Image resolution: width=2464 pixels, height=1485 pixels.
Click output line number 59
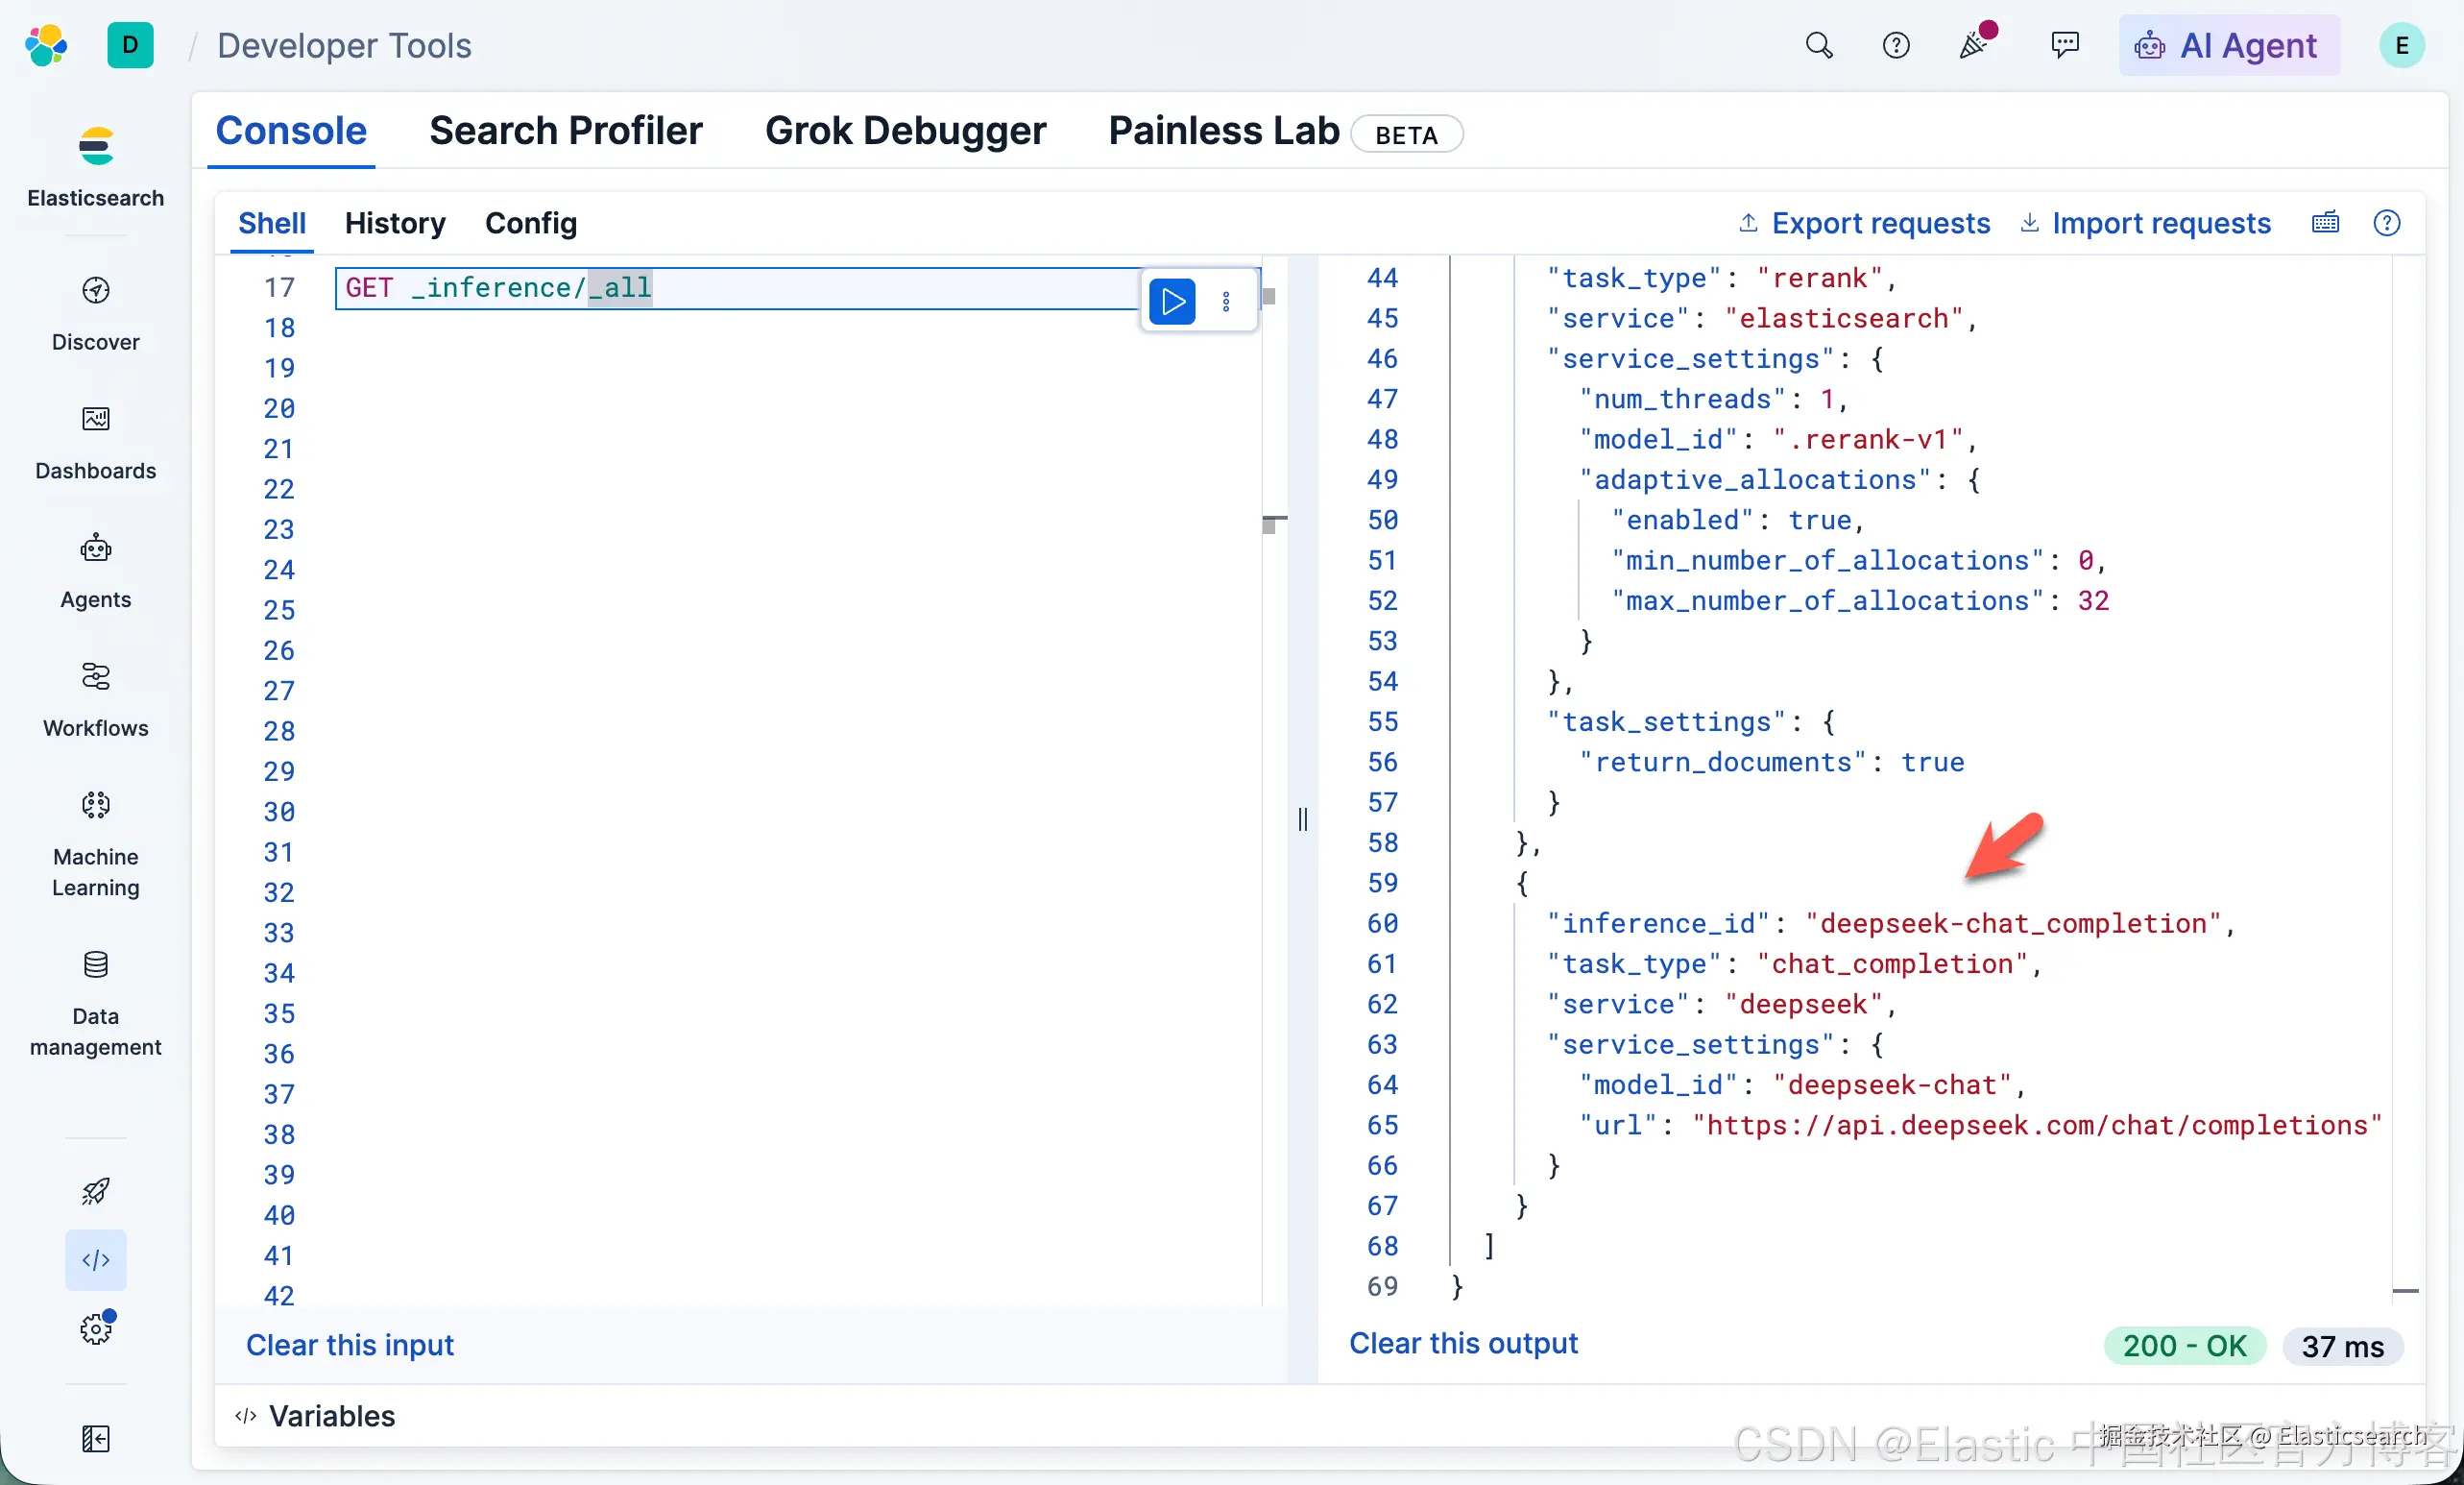pyautogui.click(x=1382, y=883)
